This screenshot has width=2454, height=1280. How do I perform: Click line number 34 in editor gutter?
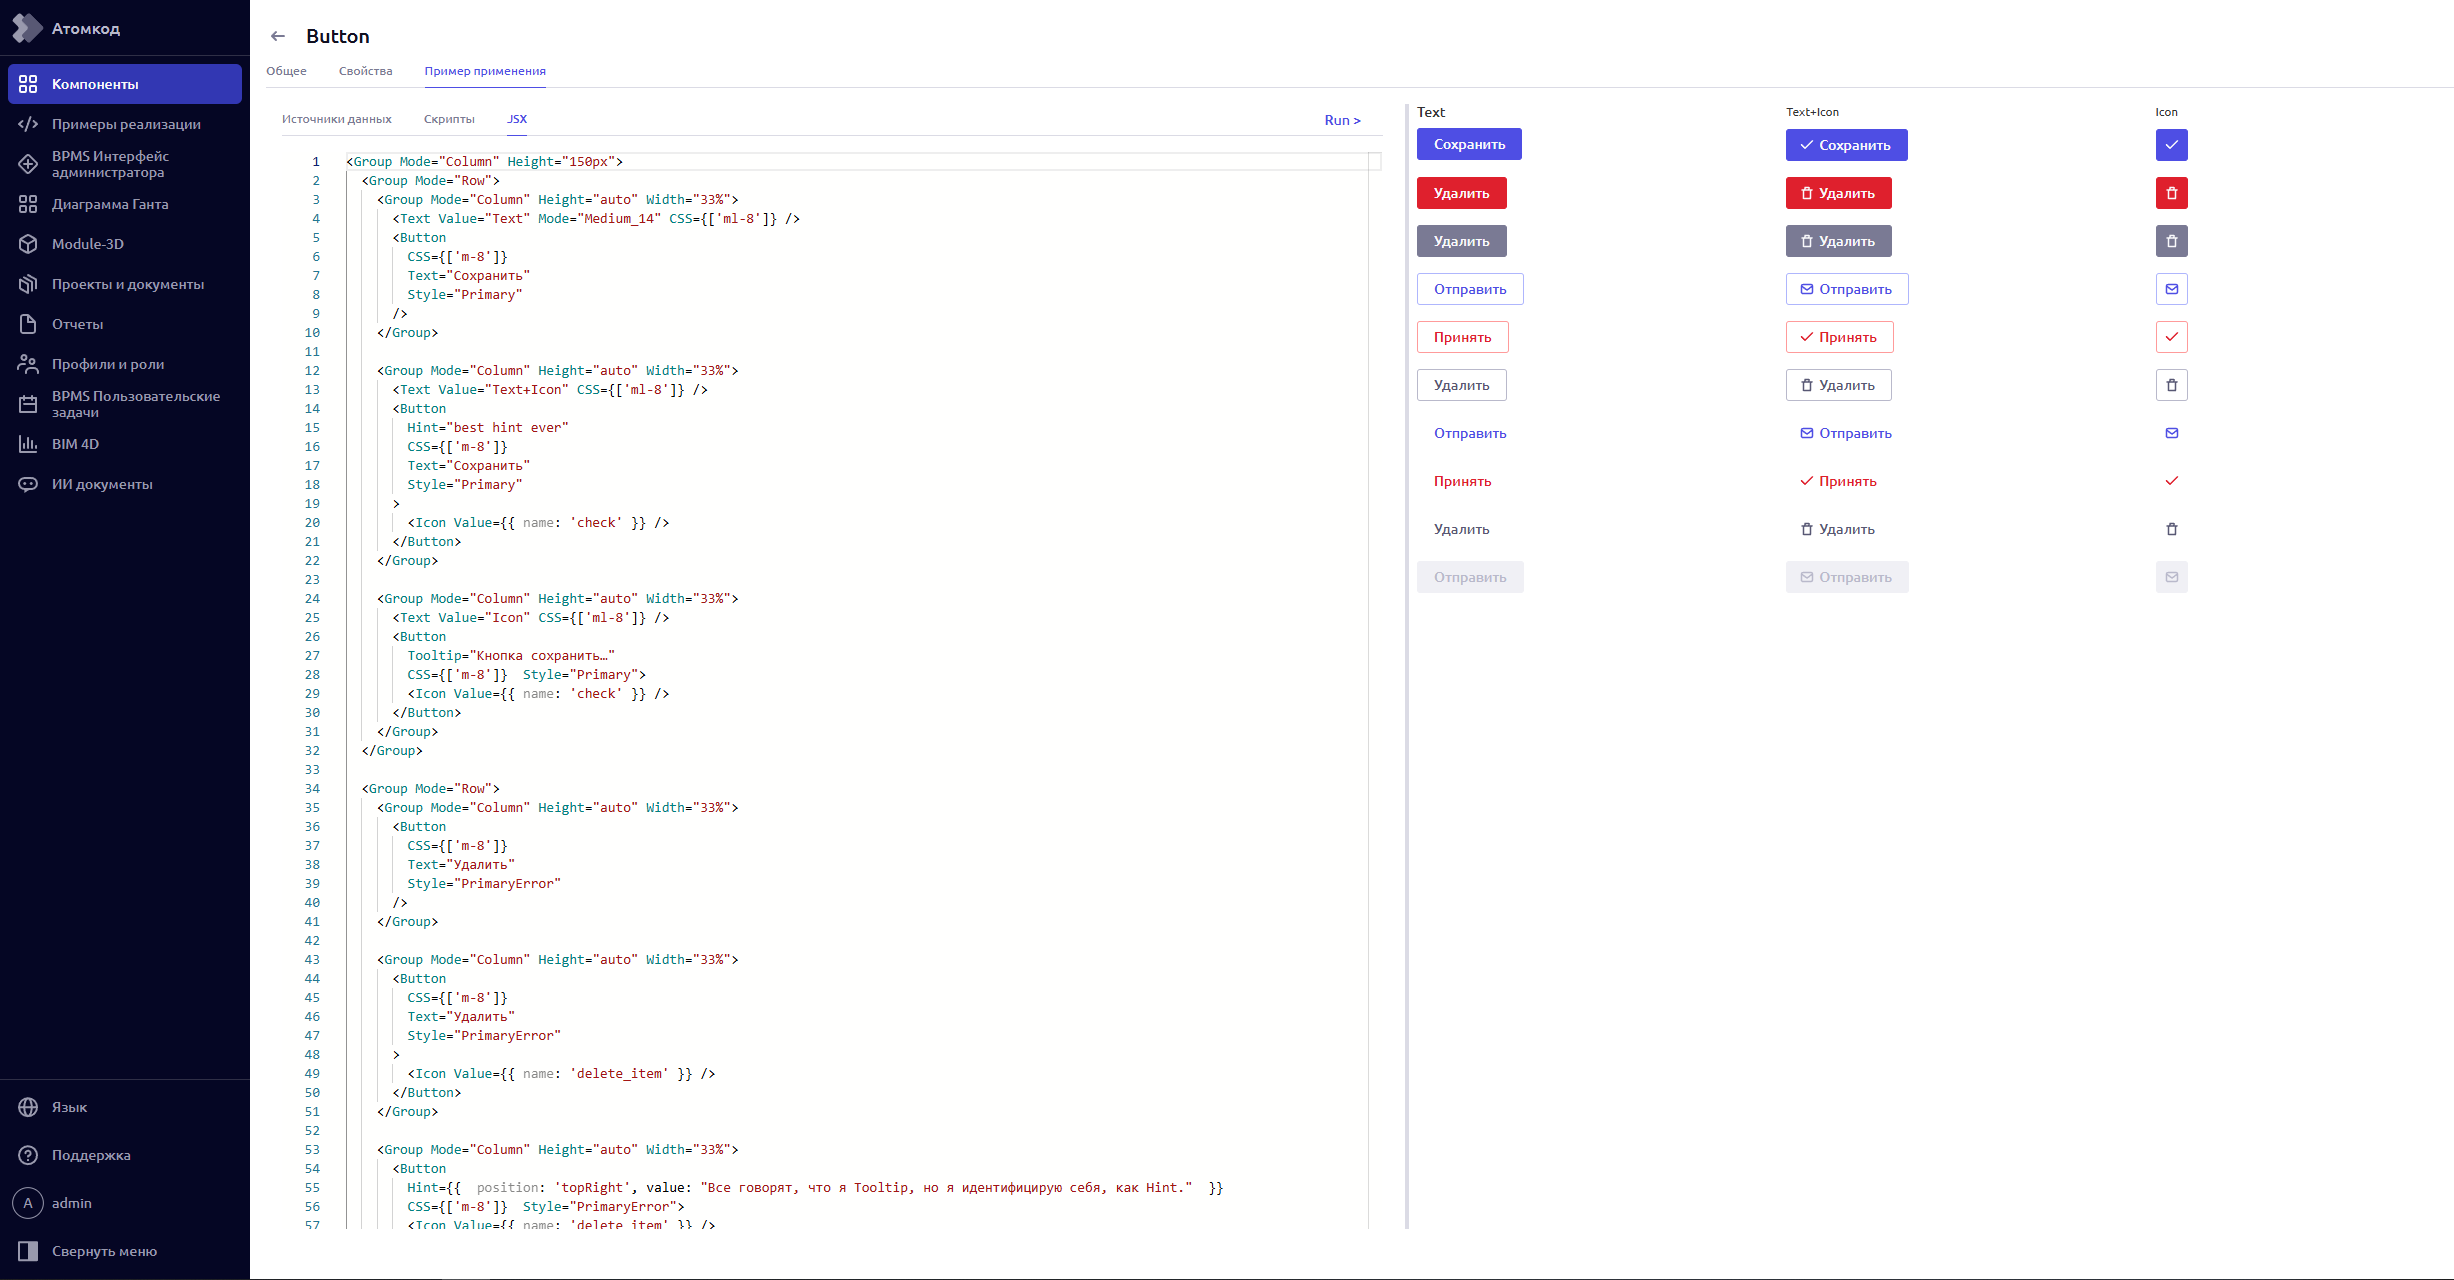click(x=312, y=788)
